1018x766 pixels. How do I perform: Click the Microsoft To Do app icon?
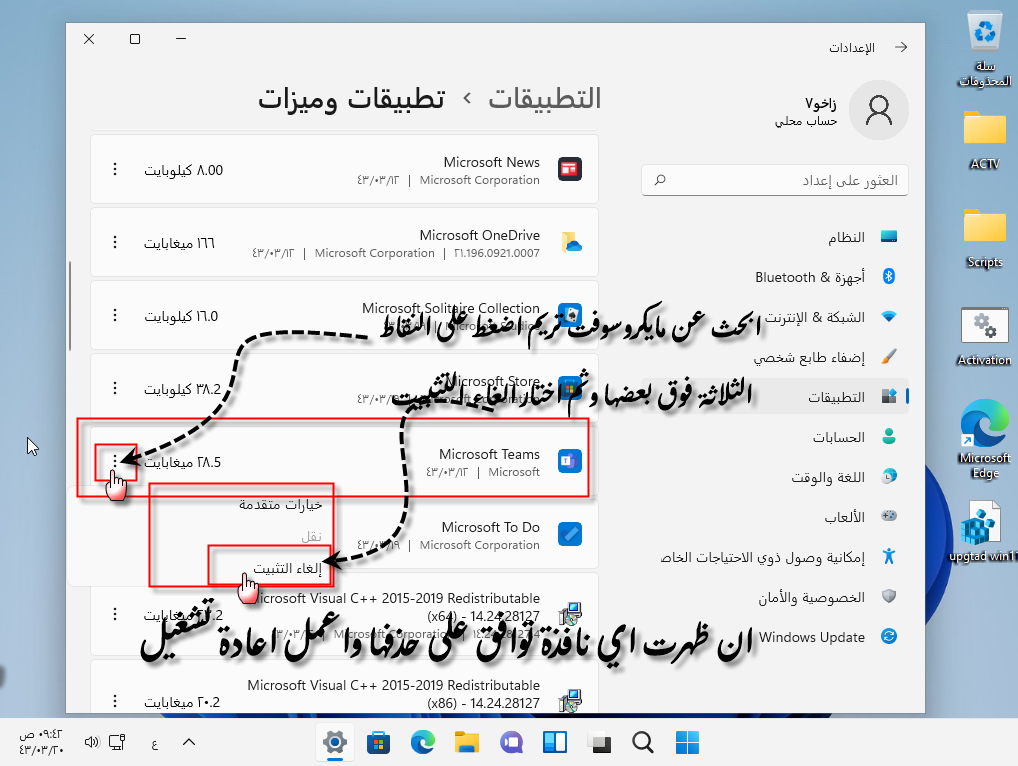[570, 534]
